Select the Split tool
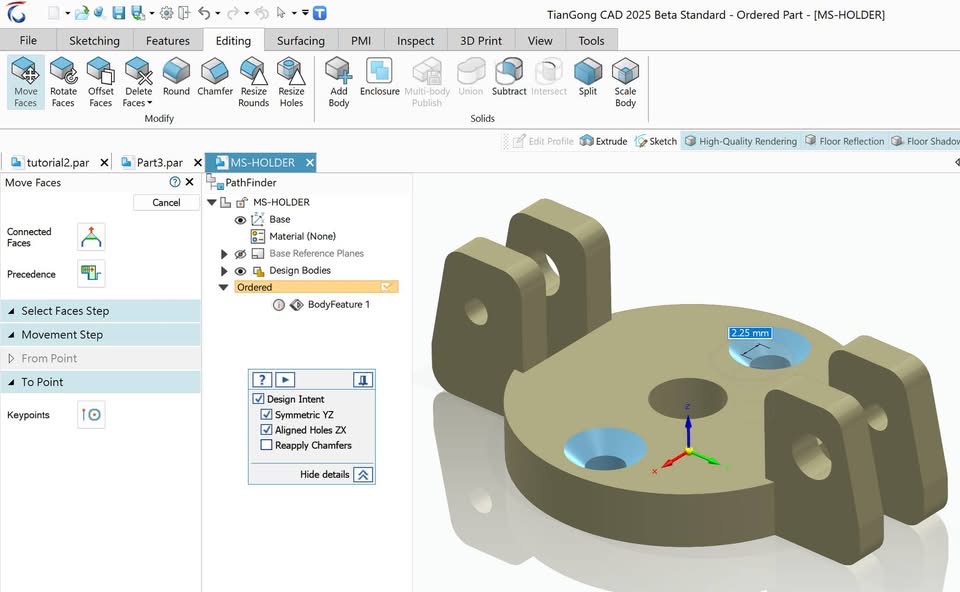960x592 pixels. point(588,77)
